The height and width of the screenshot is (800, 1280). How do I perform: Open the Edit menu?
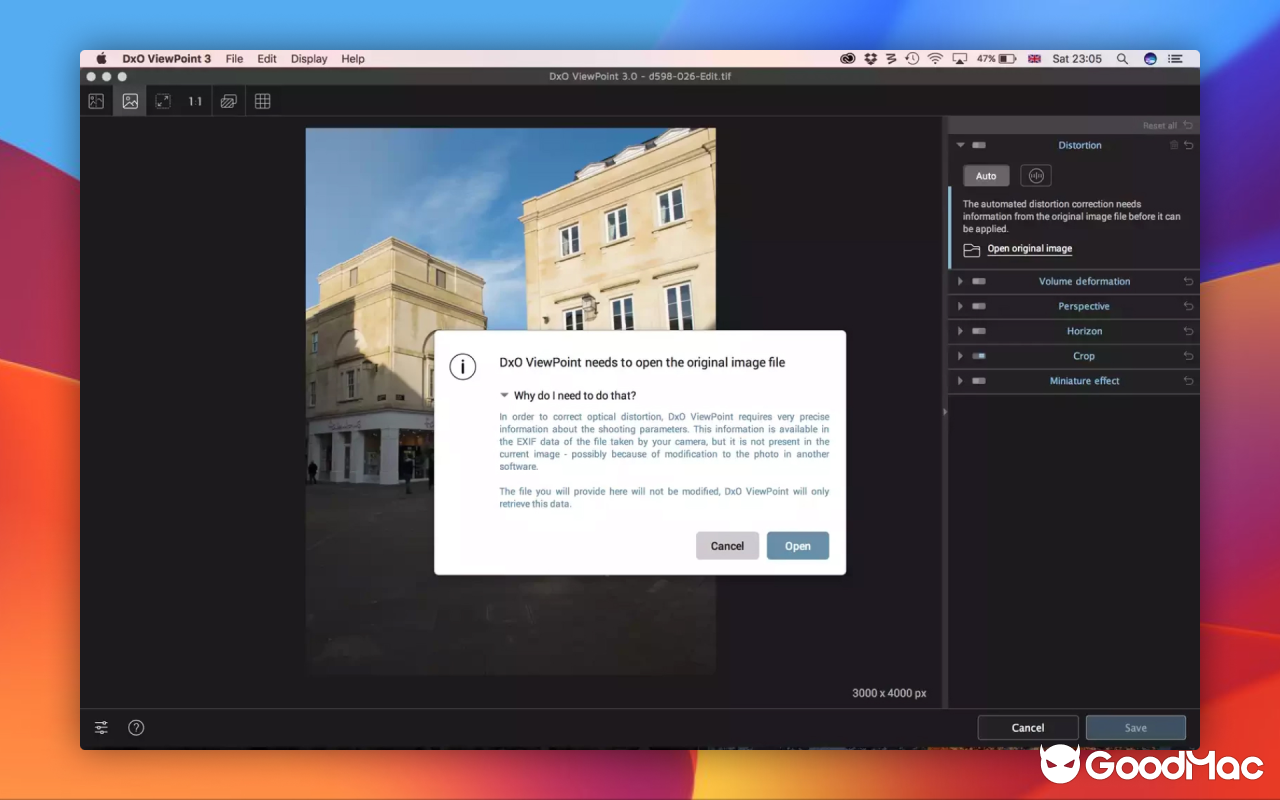[x=267, y=59]
